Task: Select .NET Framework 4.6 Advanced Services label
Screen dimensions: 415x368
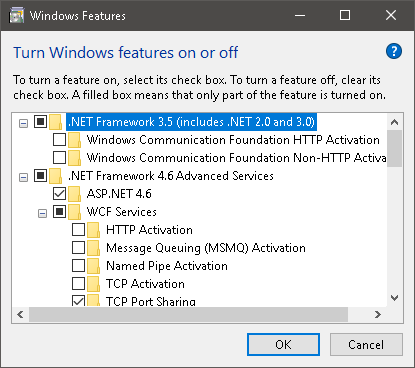Action: click(171, 176)
